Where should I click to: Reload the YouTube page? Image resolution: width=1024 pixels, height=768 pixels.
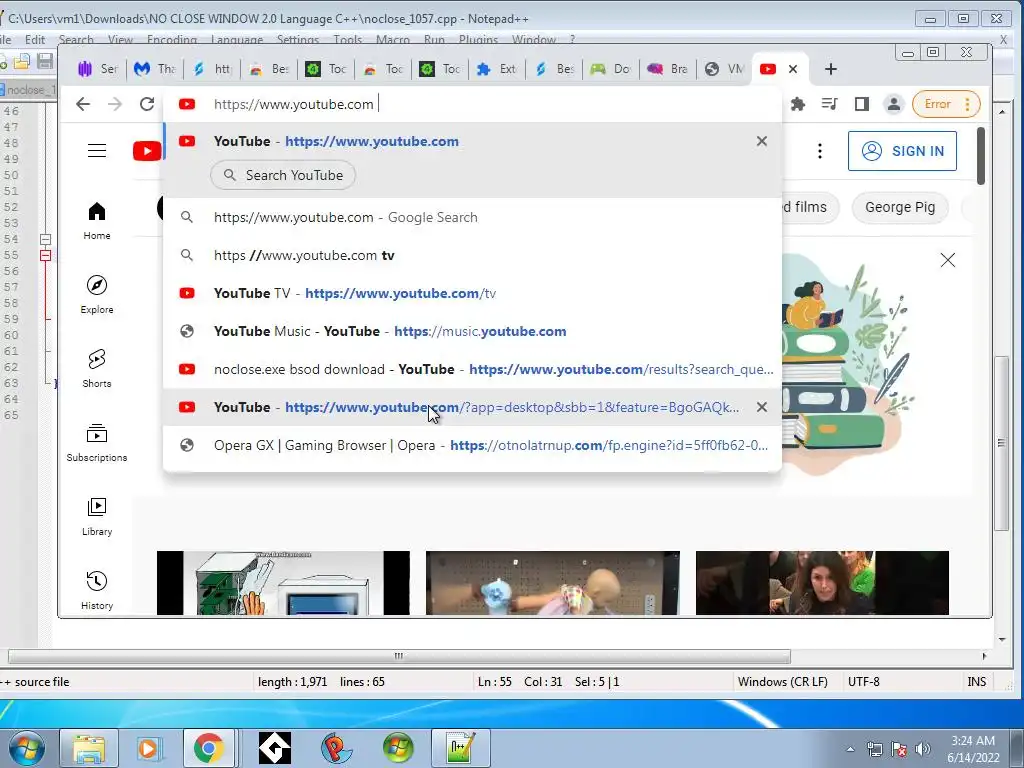(147, 104)
